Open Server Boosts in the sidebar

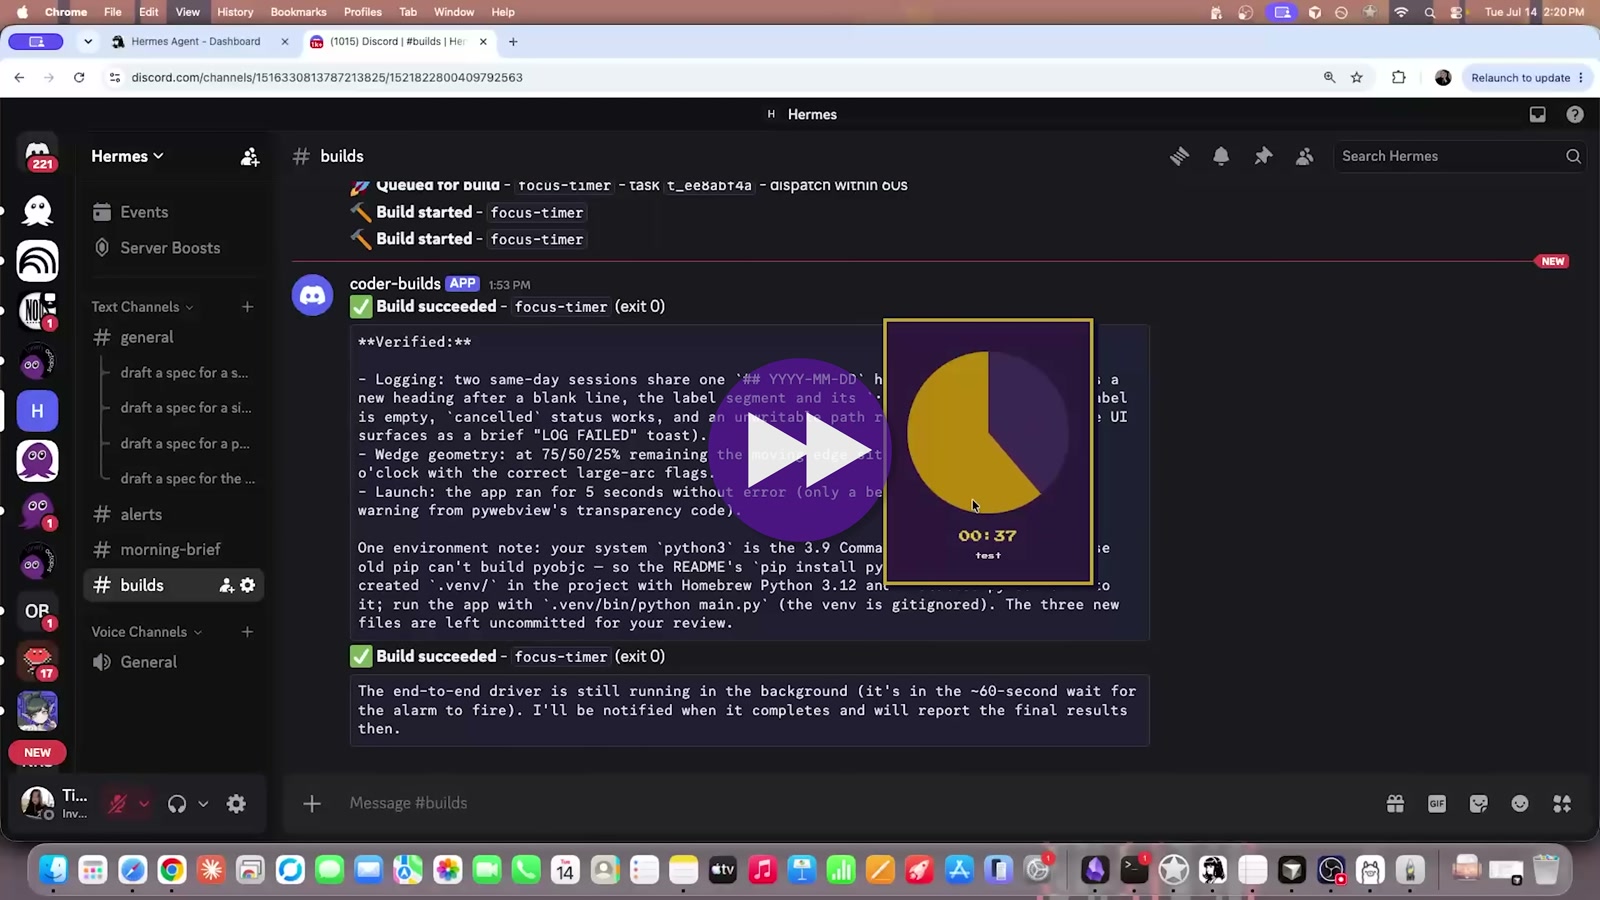pyautogui.click(x=172, y=248)
